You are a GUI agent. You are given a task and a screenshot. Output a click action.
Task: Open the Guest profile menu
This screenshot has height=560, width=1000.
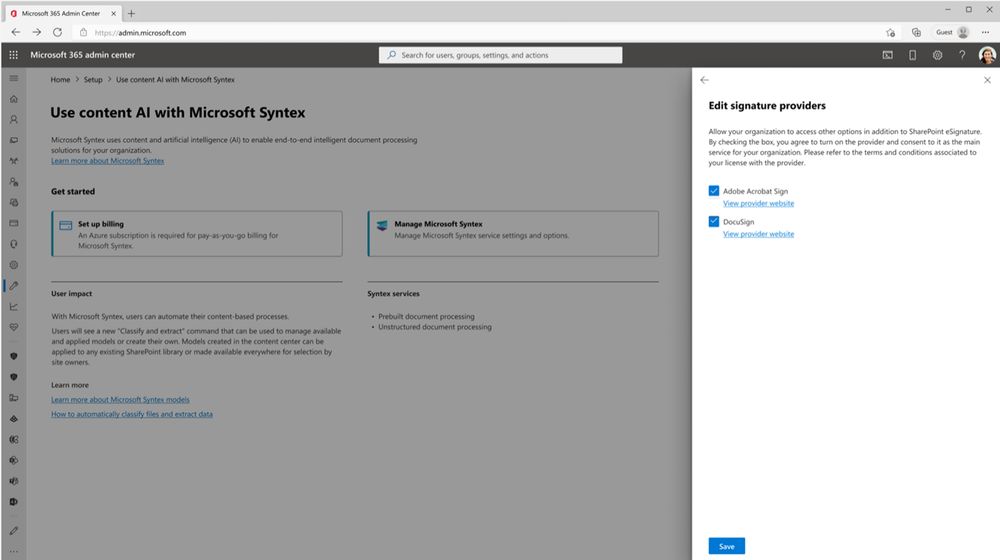952,33
